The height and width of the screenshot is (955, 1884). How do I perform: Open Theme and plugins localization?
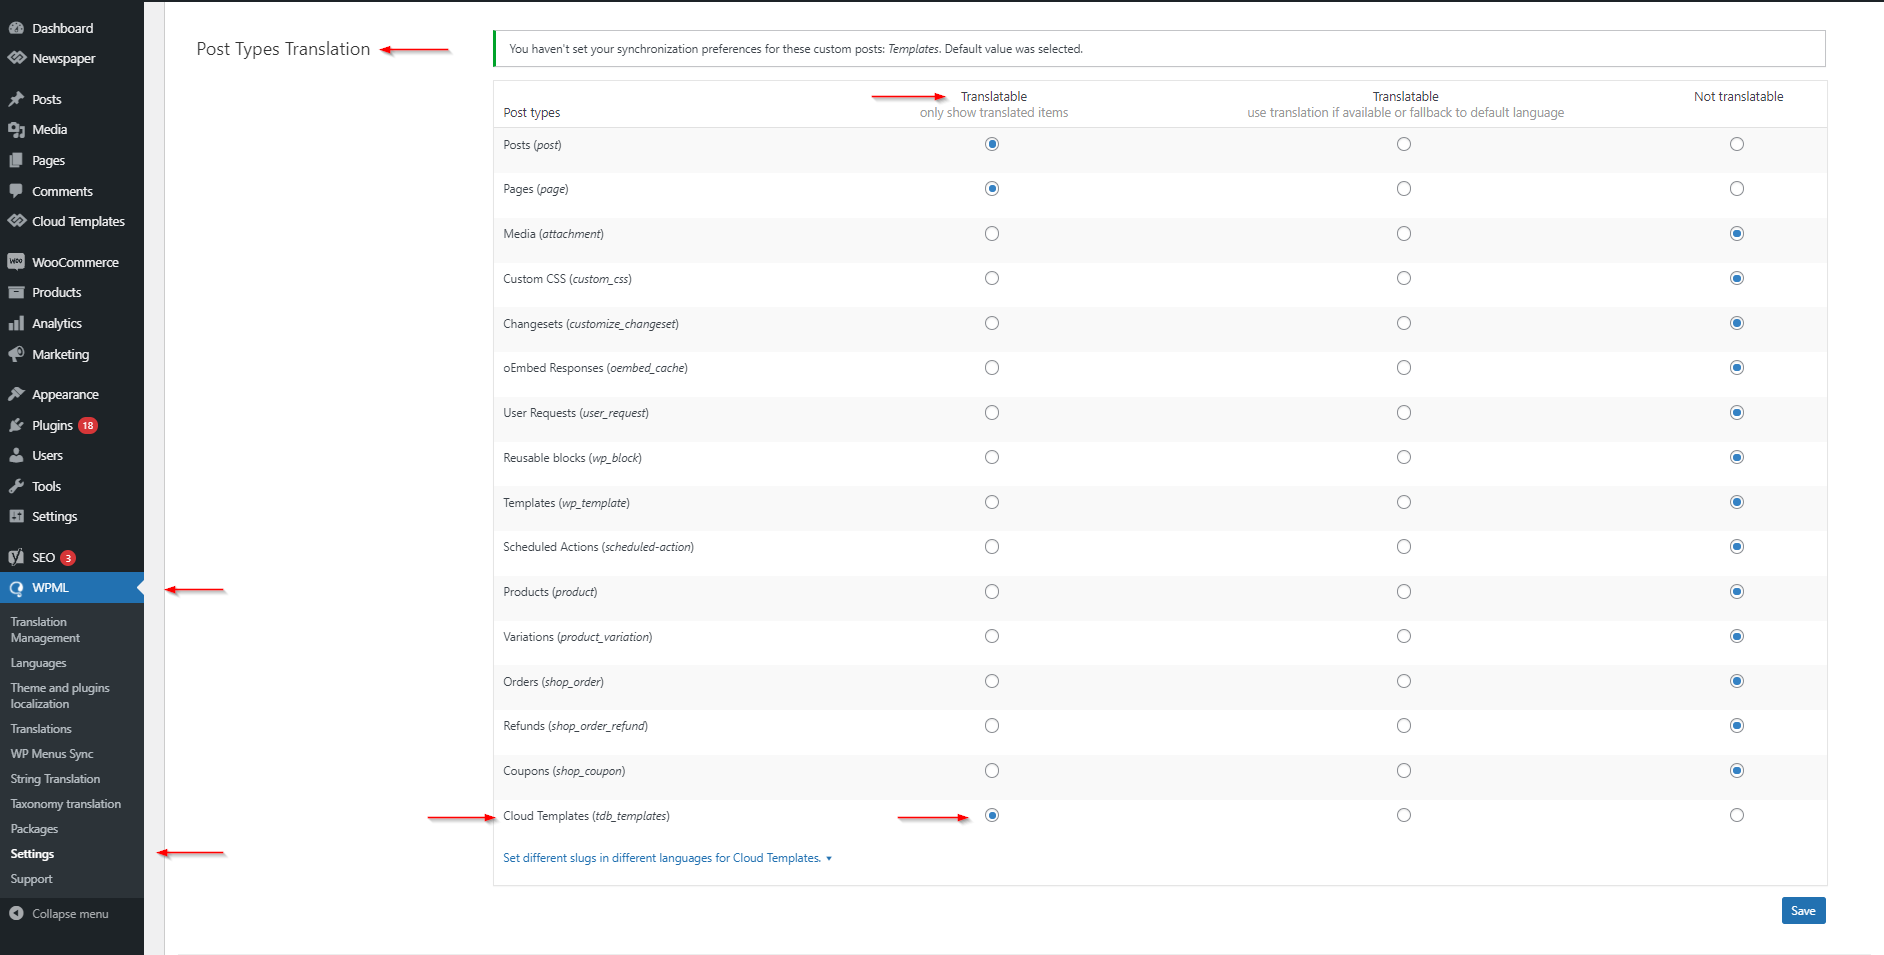tap(60, 696)
